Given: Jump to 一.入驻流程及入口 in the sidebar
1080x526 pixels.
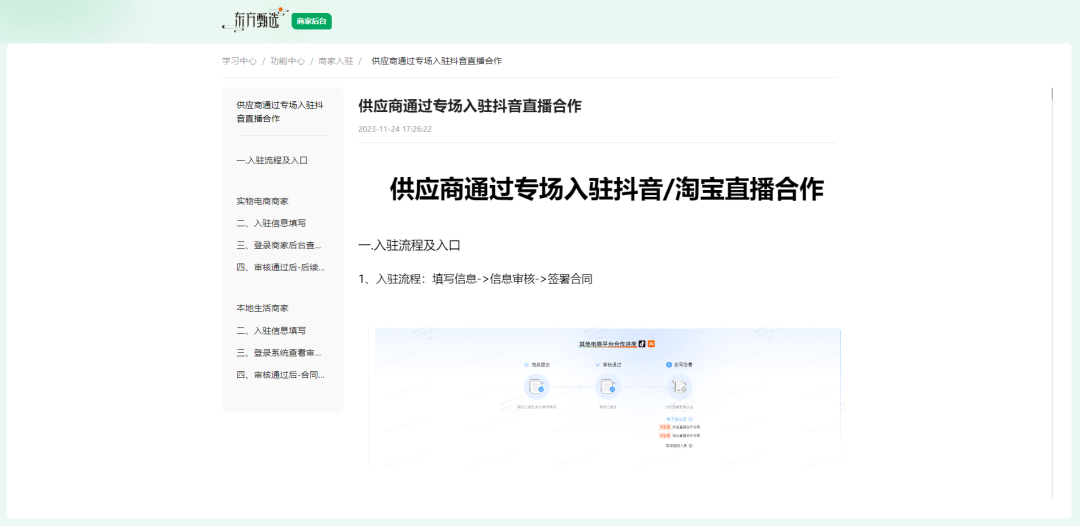Looking at the screenshot, I should (x=272, y=160).
